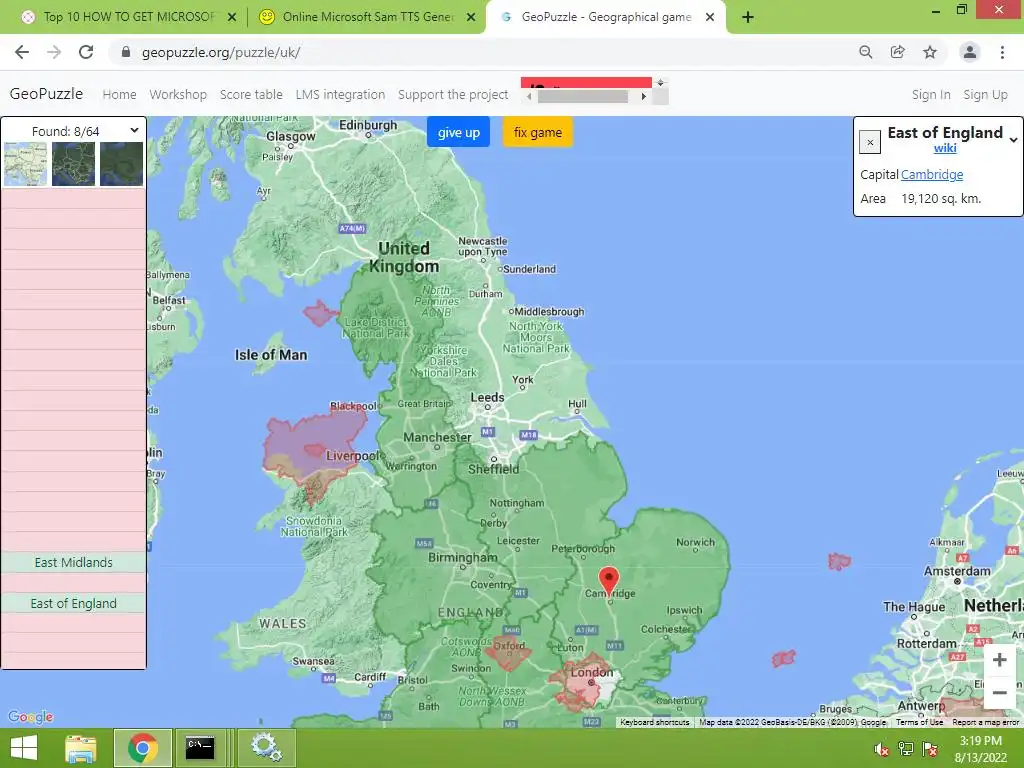The image size is (1024, 768).
Task: Click Keyboard shortcuts on map footer
Action: coord(654,722)
